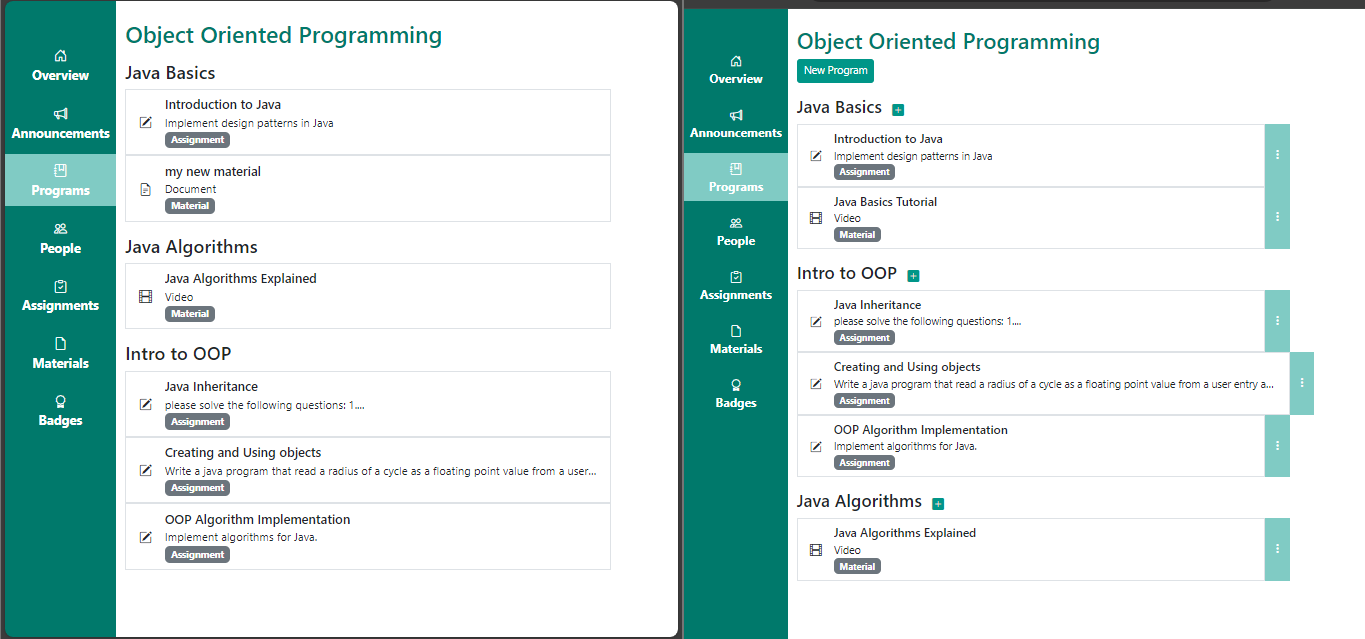Screen dimensions: 1365x639
Task: Open options menu for Java Inheritance row
Action: pos(1277,321)
